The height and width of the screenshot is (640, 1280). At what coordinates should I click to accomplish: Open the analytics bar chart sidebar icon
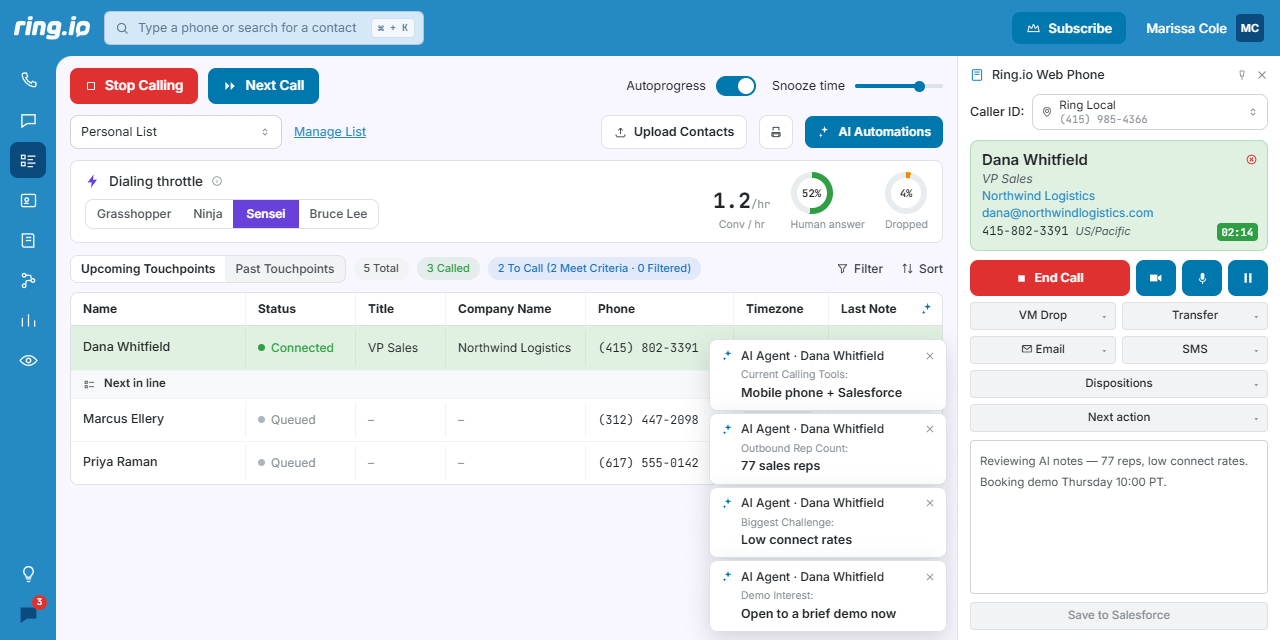point(28,320)
